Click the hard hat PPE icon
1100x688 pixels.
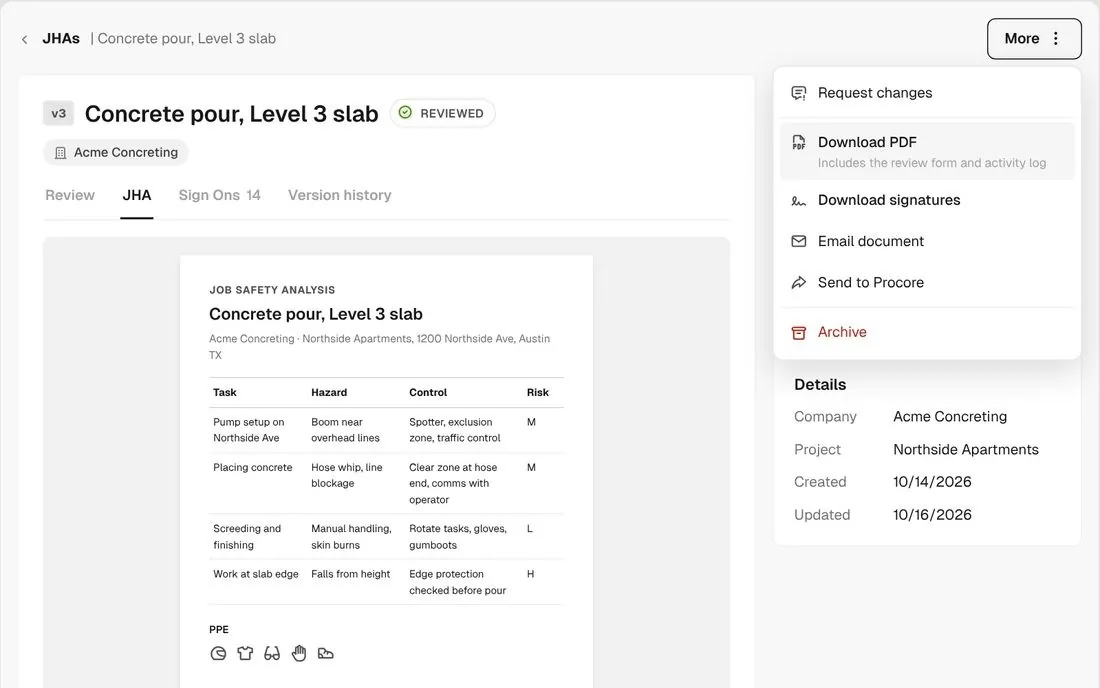218,654
